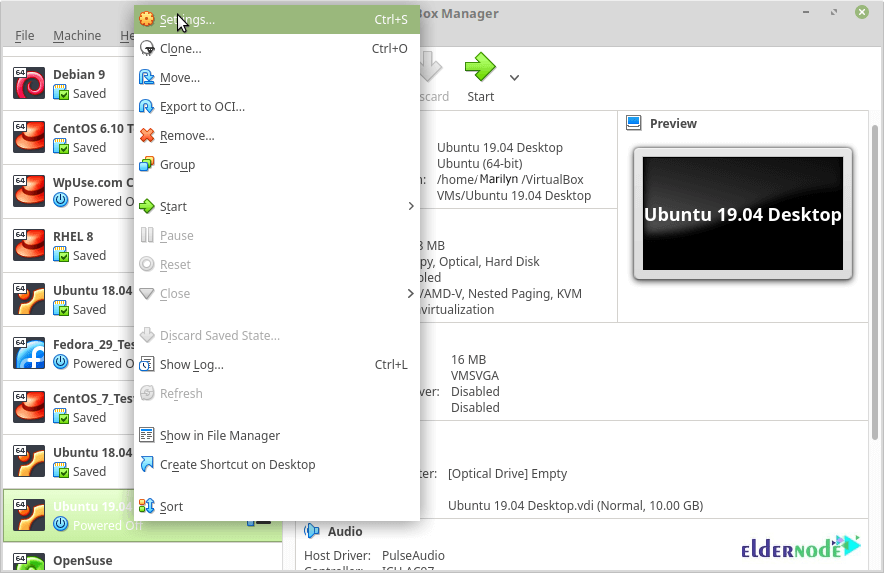Click the Ubuntu (64-bit) operating system value
Image resolution: width=884 pixels, height=573 pixels.
click(480, 164)
